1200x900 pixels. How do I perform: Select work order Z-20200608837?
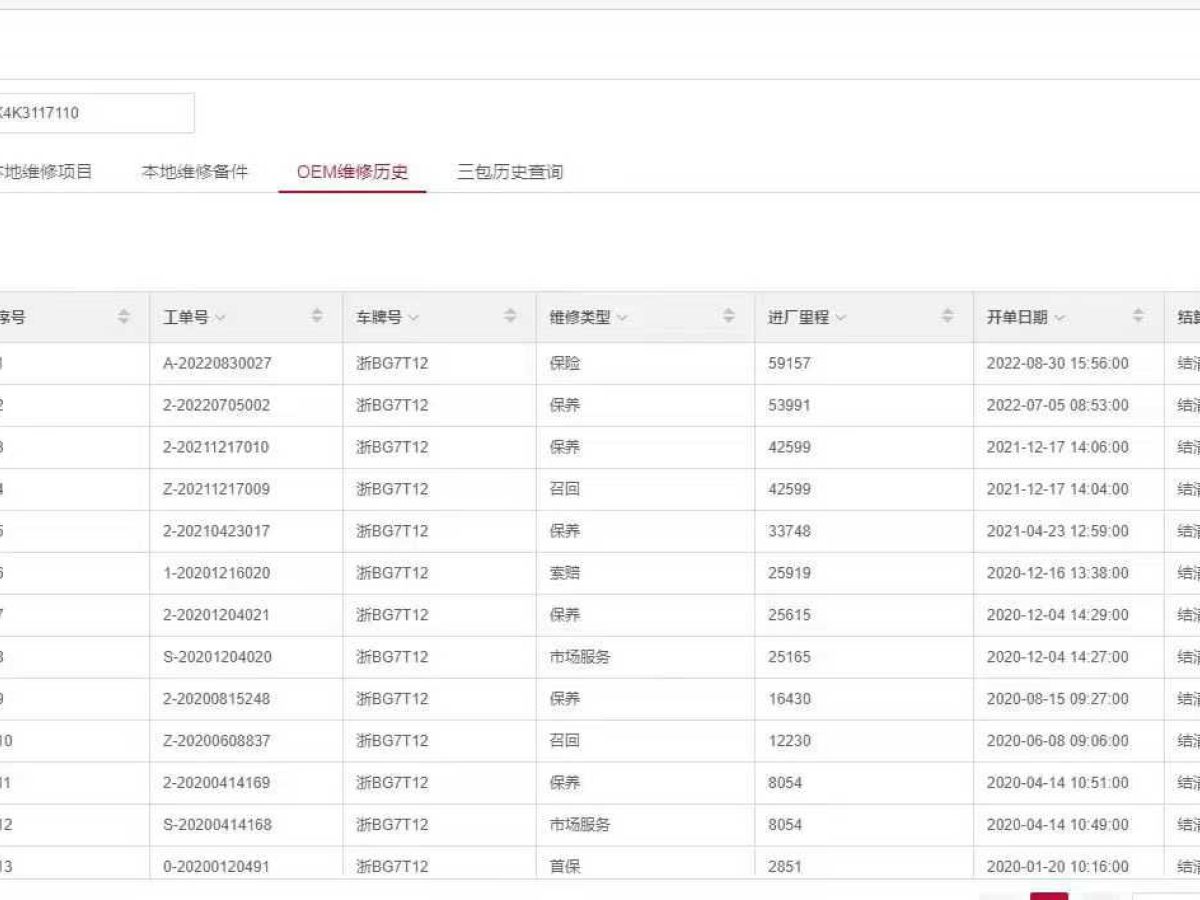[216, 741]
